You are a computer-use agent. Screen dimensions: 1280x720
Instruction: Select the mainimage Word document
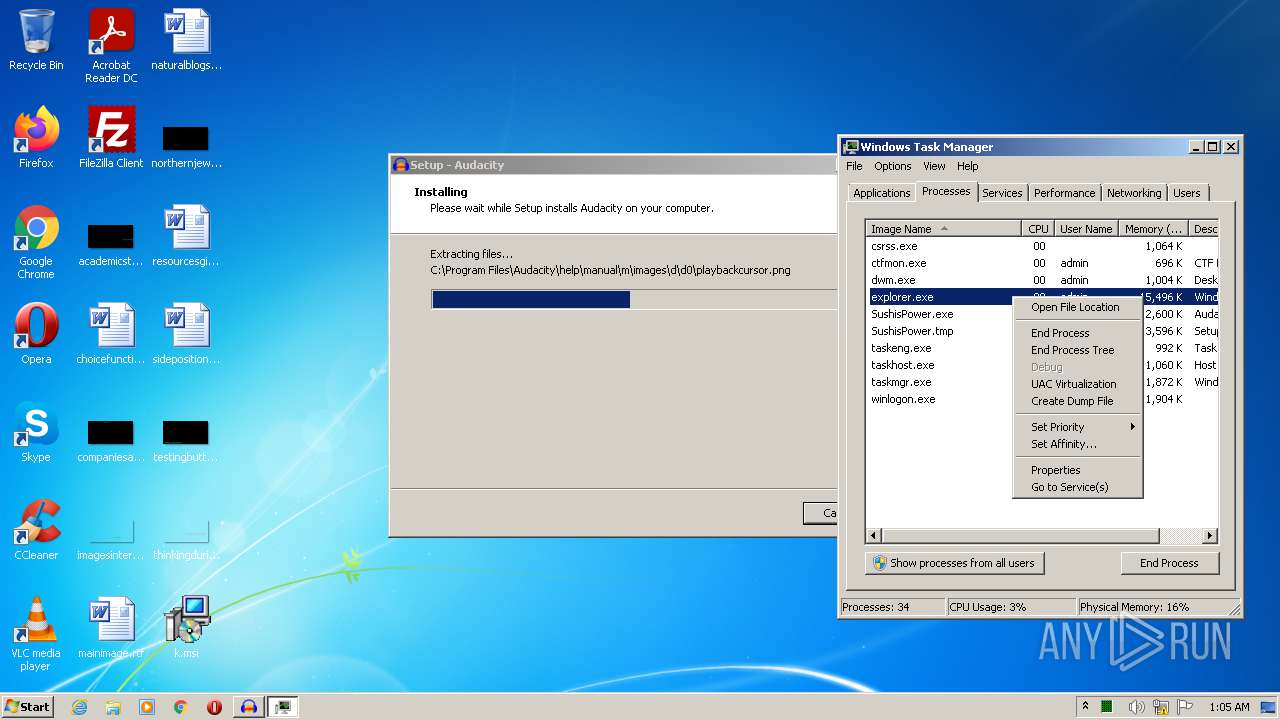click(111, 628)
